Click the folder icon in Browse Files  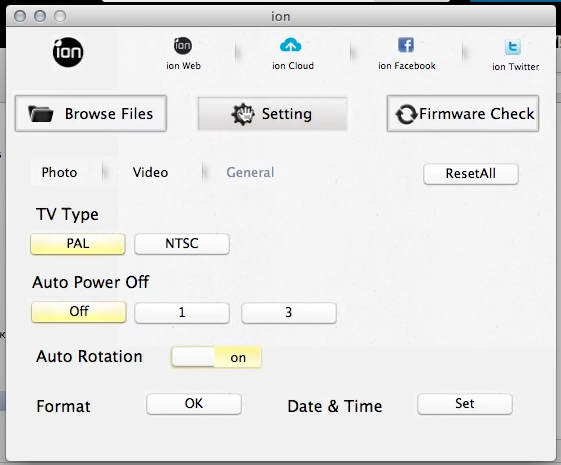tap(40, 114)
